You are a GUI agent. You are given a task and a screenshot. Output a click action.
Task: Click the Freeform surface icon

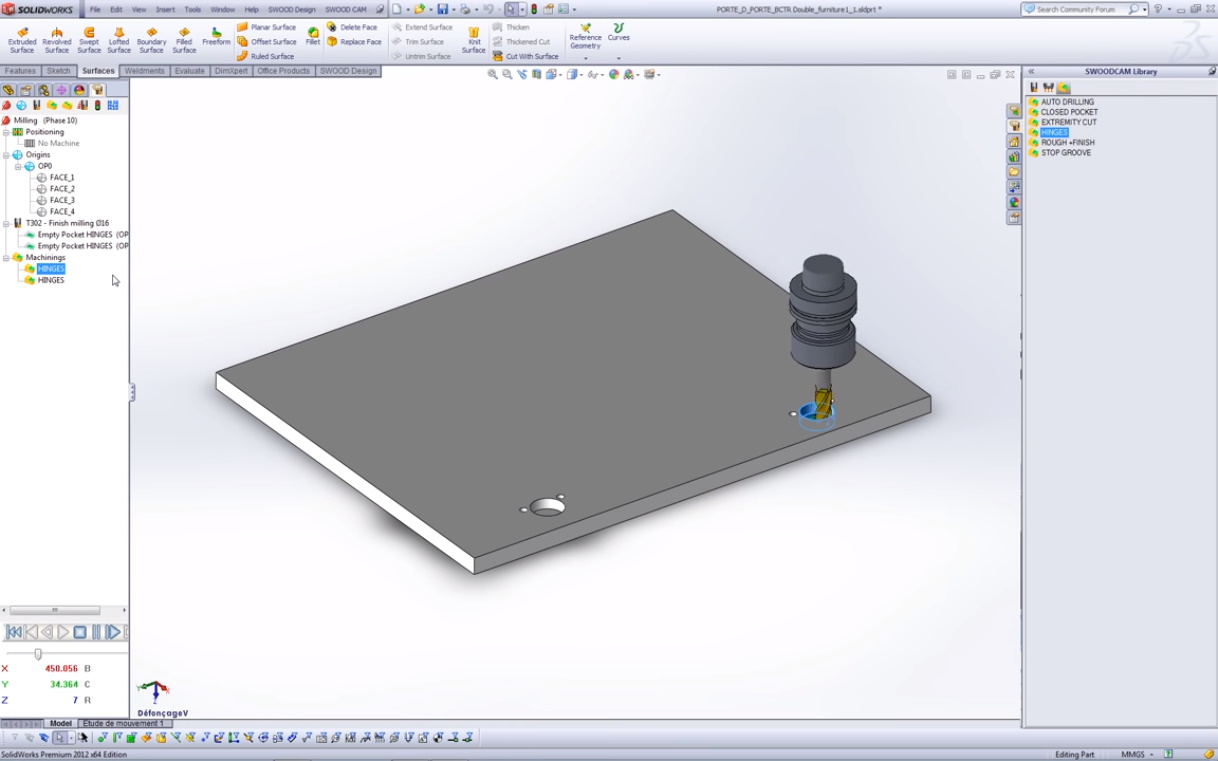pos(216,36)
